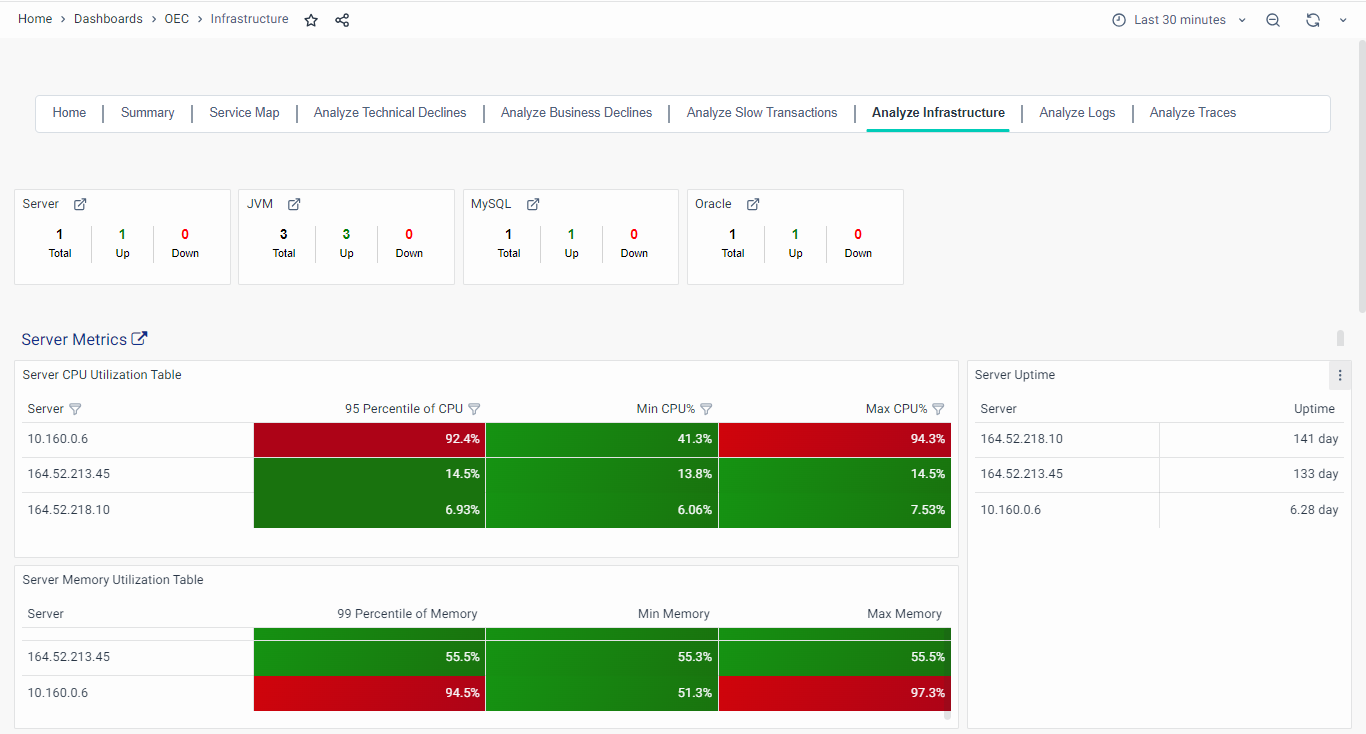Filter the 95 Percentile of CPU column
Viewport: 1366px width, 734px height.
pyautogui.click(x=475, y=409)
